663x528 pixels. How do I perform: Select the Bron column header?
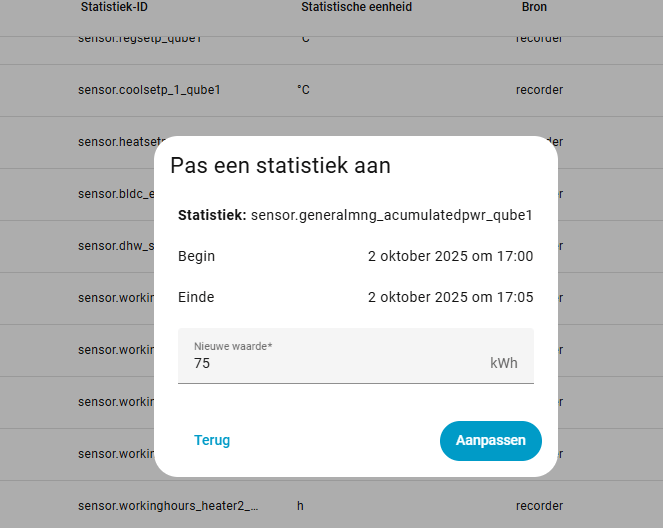point(534,7)
